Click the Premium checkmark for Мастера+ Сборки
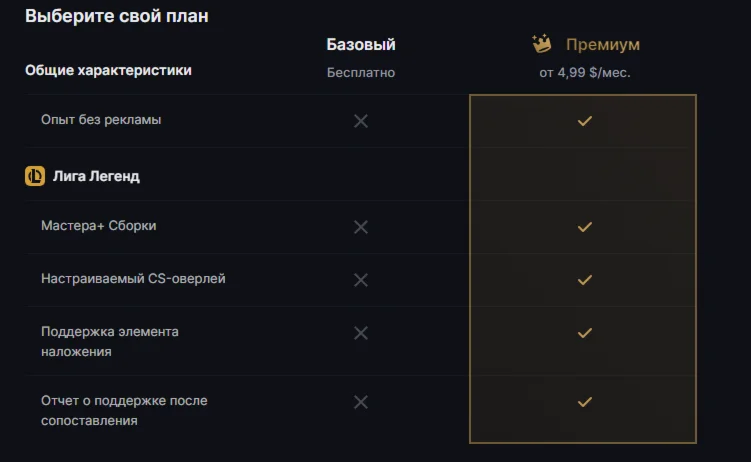The height and width of the screenshot is (462, 751). [585, 227]
